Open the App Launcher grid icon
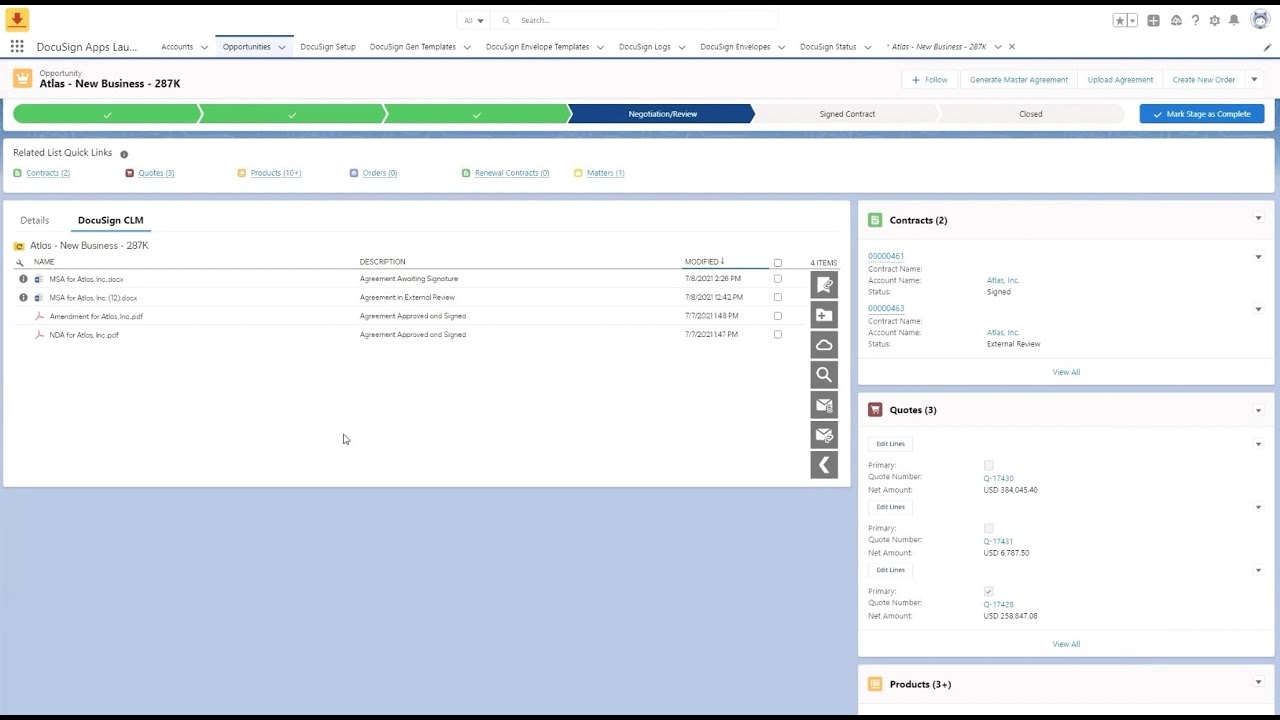 (17, 47)
